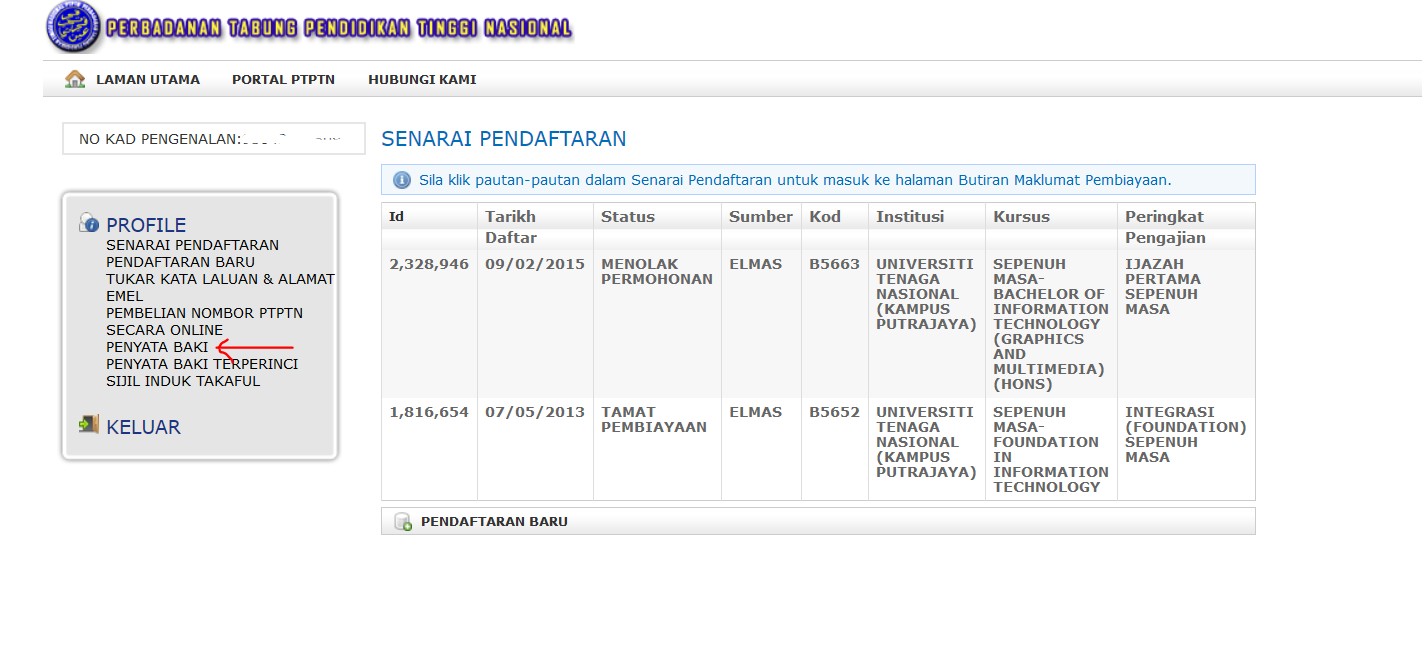Open the Senarai Pendaftaran sidebar link
The height and width of the screenshot is (662, 1422).
(193, 245)
